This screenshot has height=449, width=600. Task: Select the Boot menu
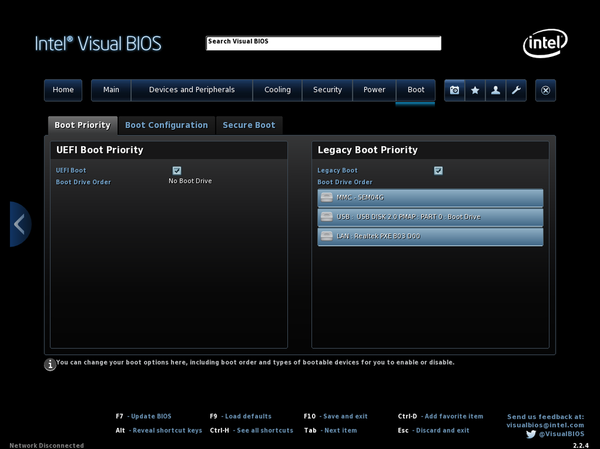[416, 90]
